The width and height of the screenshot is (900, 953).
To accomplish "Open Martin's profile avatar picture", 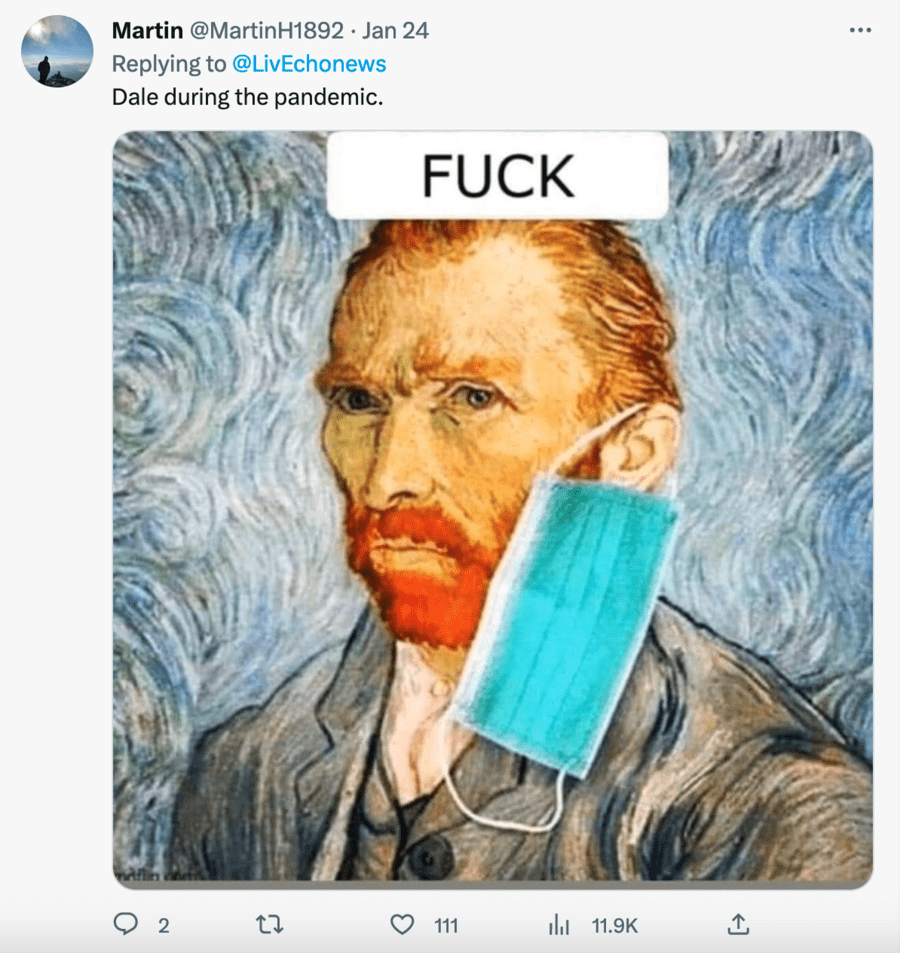I will [57, 51].
